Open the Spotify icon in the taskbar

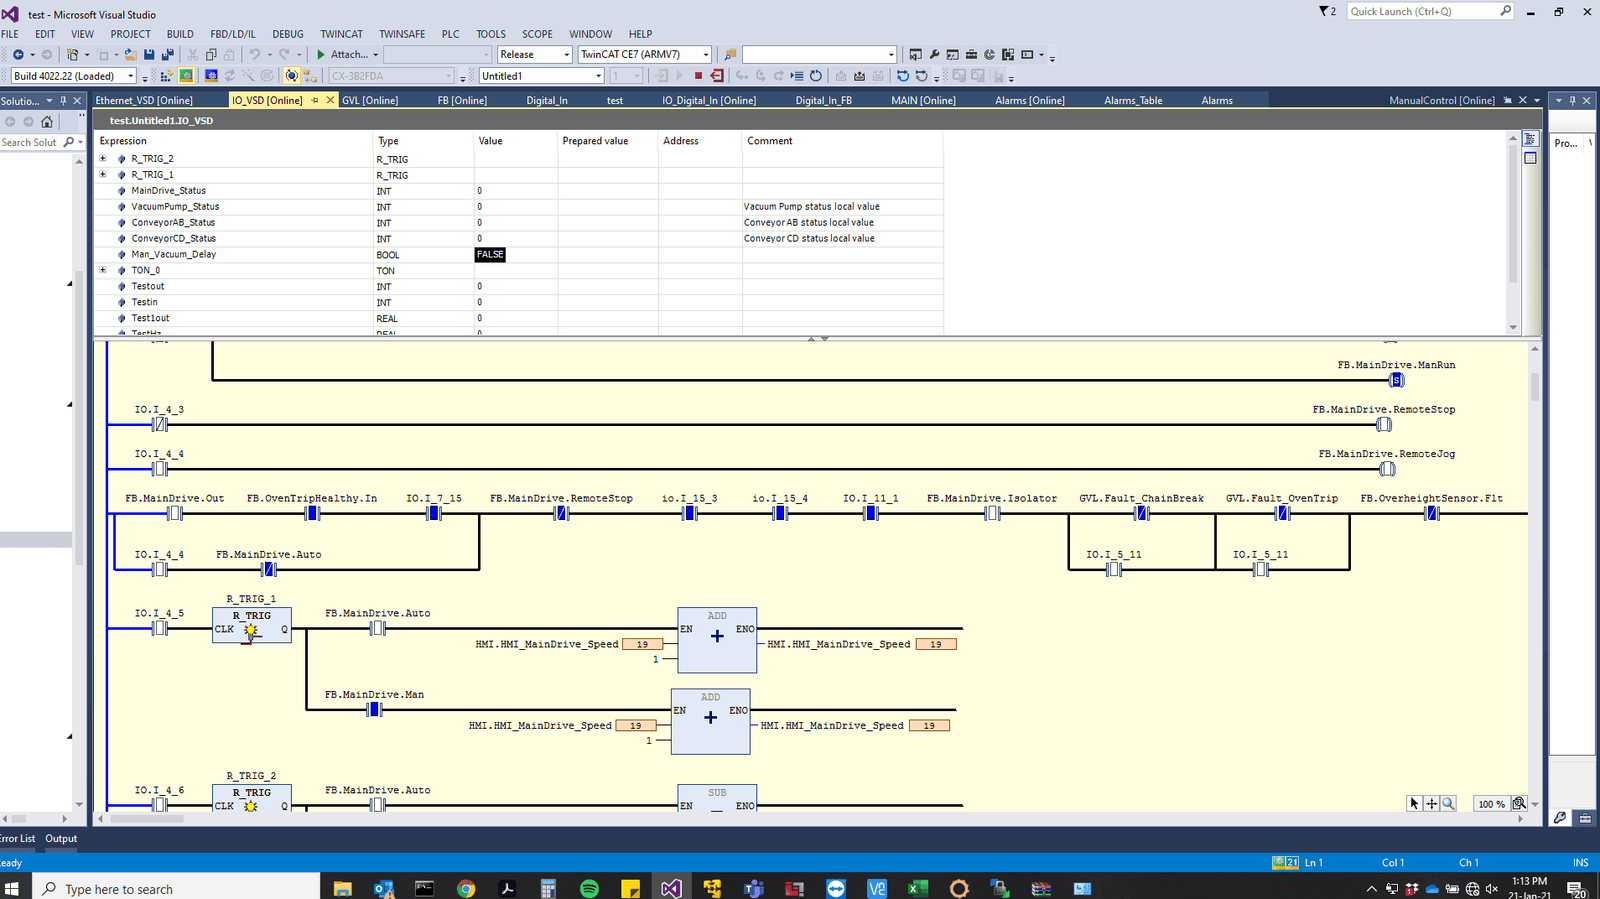pos(589,888)
